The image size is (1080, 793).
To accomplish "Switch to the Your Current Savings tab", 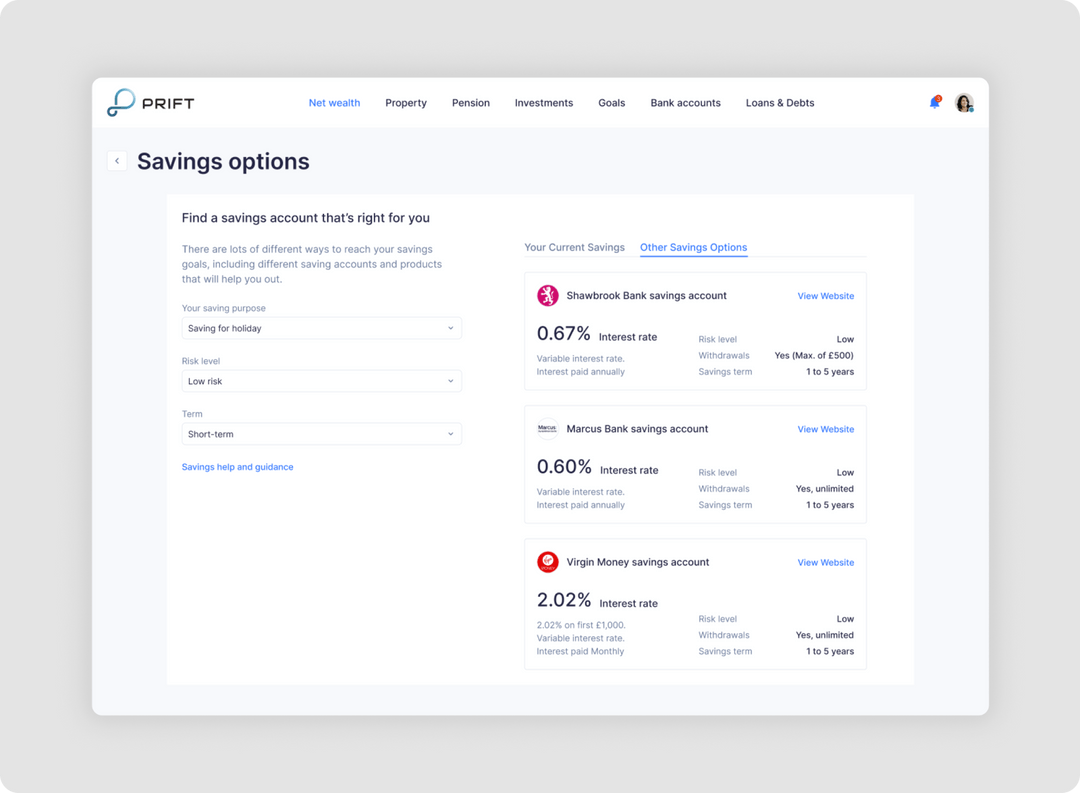I will click(574, 247).
